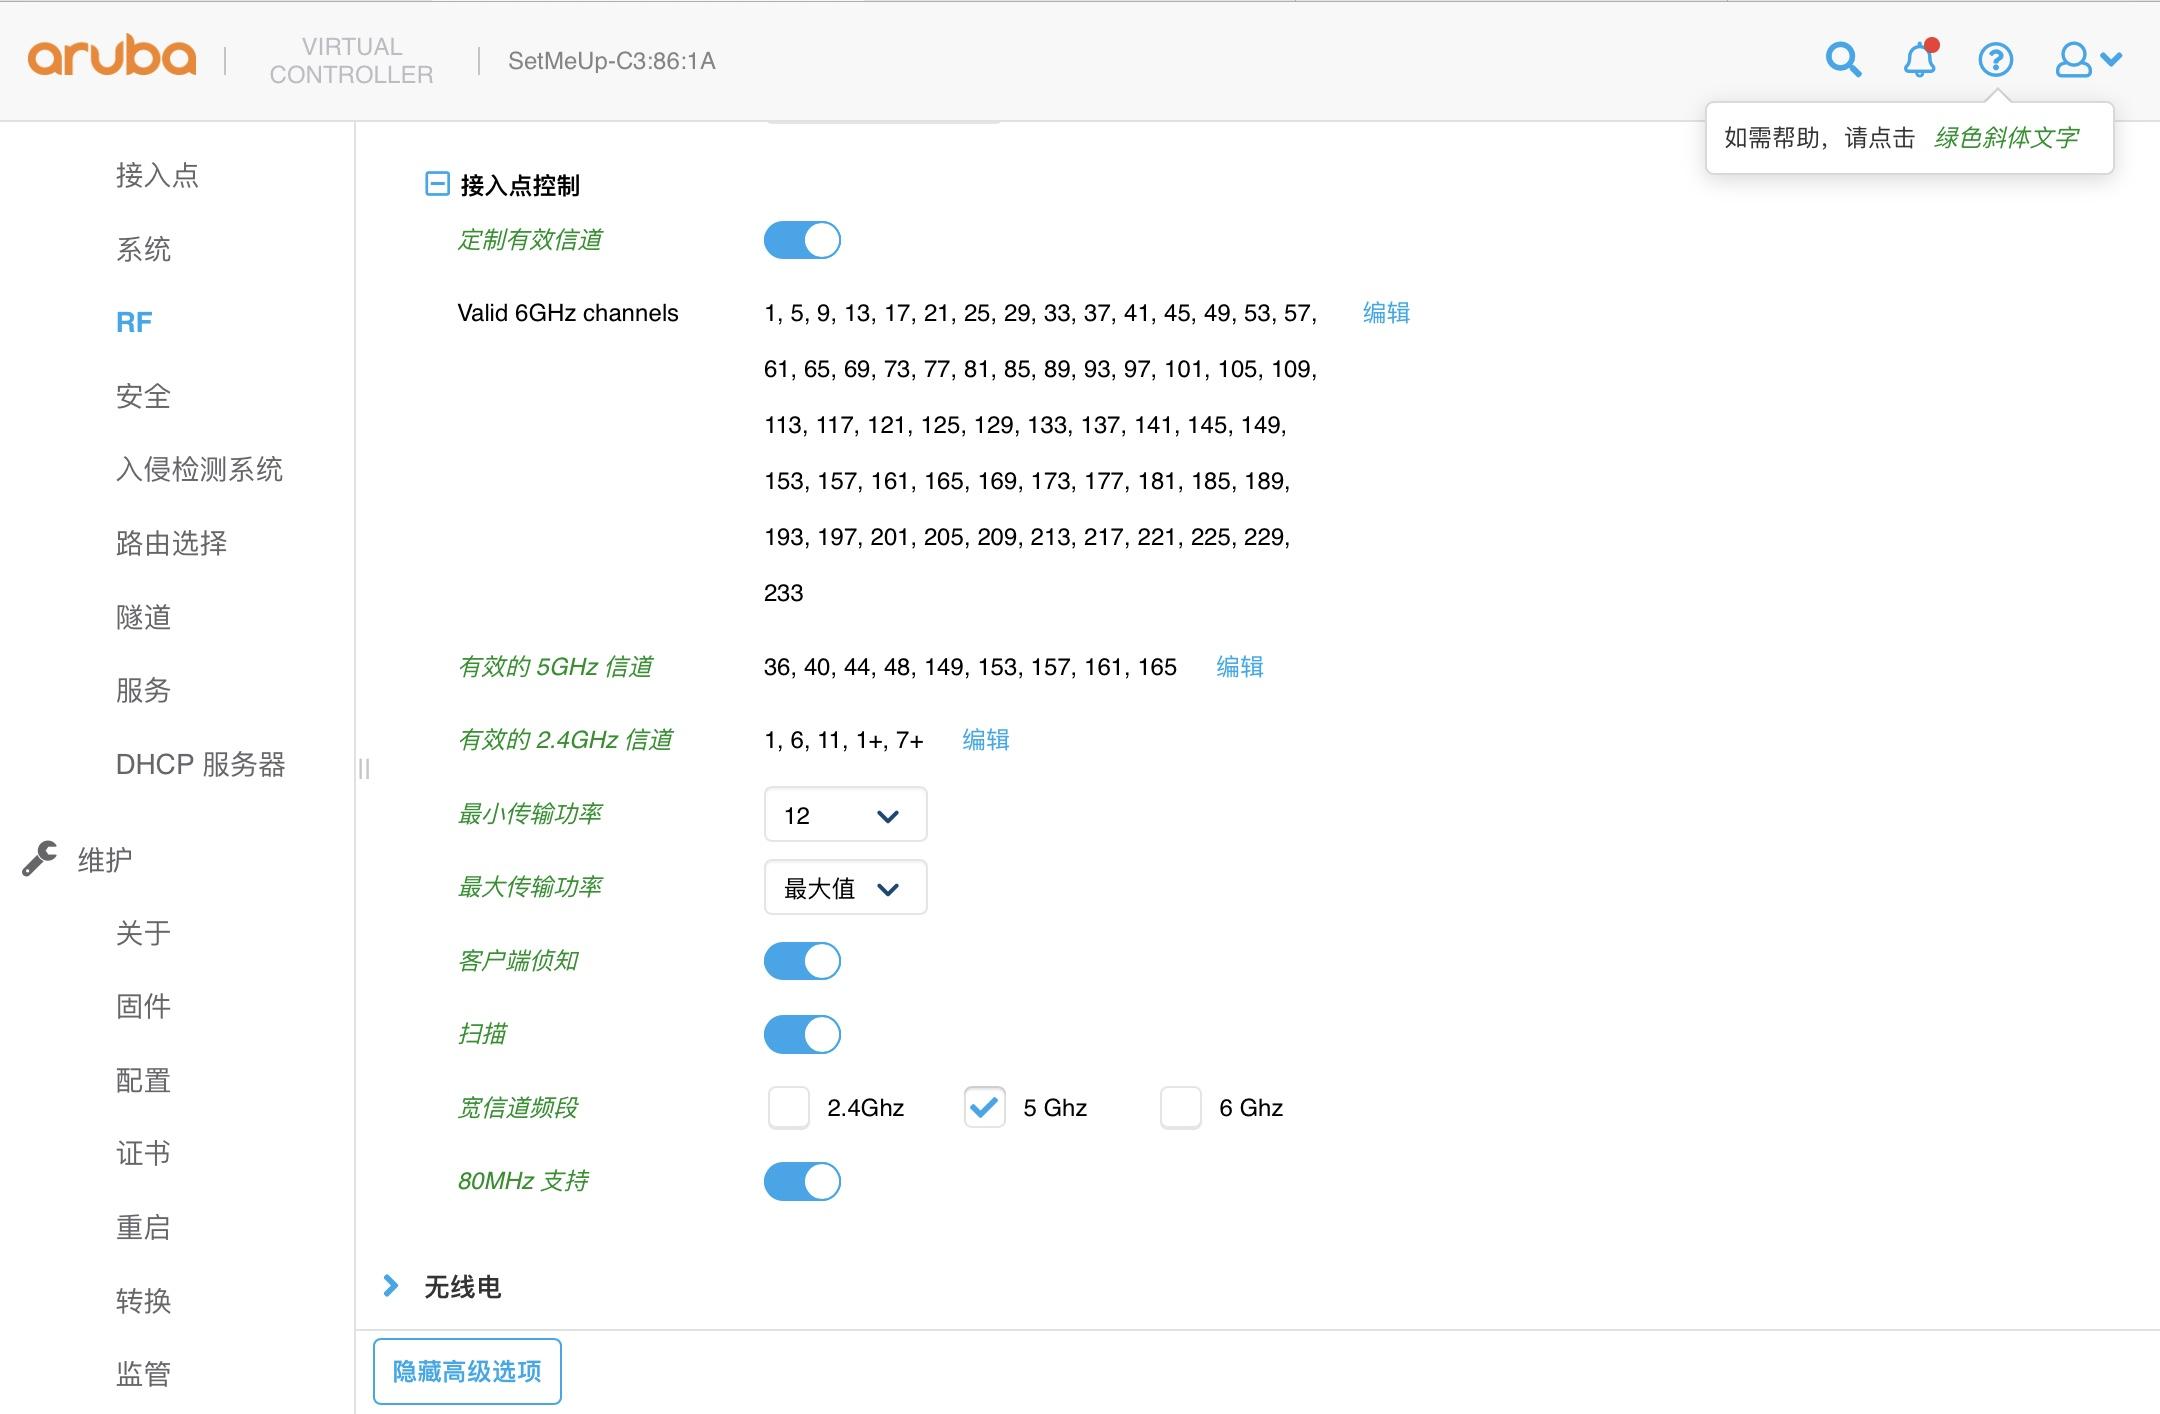Open the search icon in the header
2160x1414 pixels.
(x=1843, y=60)
